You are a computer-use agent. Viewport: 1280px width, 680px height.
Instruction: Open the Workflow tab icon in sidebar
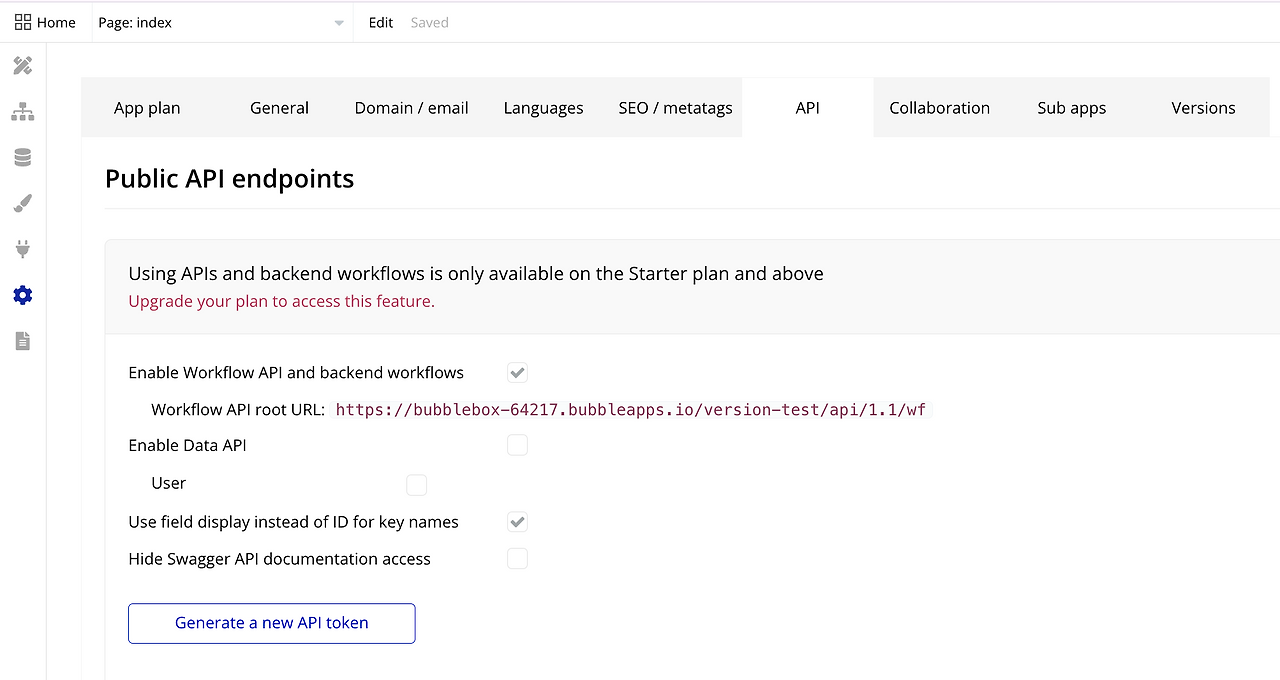click(x=22, y=112)
